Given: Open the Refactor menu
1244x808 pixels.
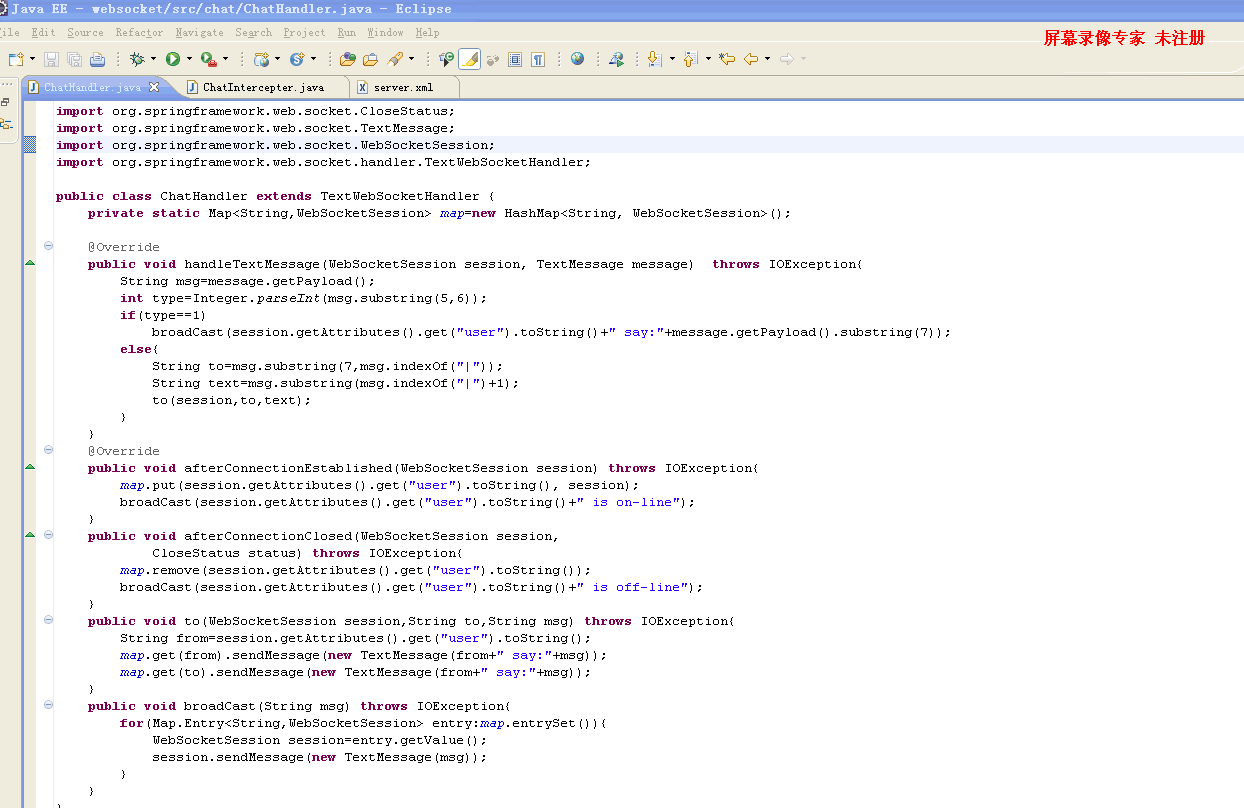Looking at the screenshot, I should (139, 32).
